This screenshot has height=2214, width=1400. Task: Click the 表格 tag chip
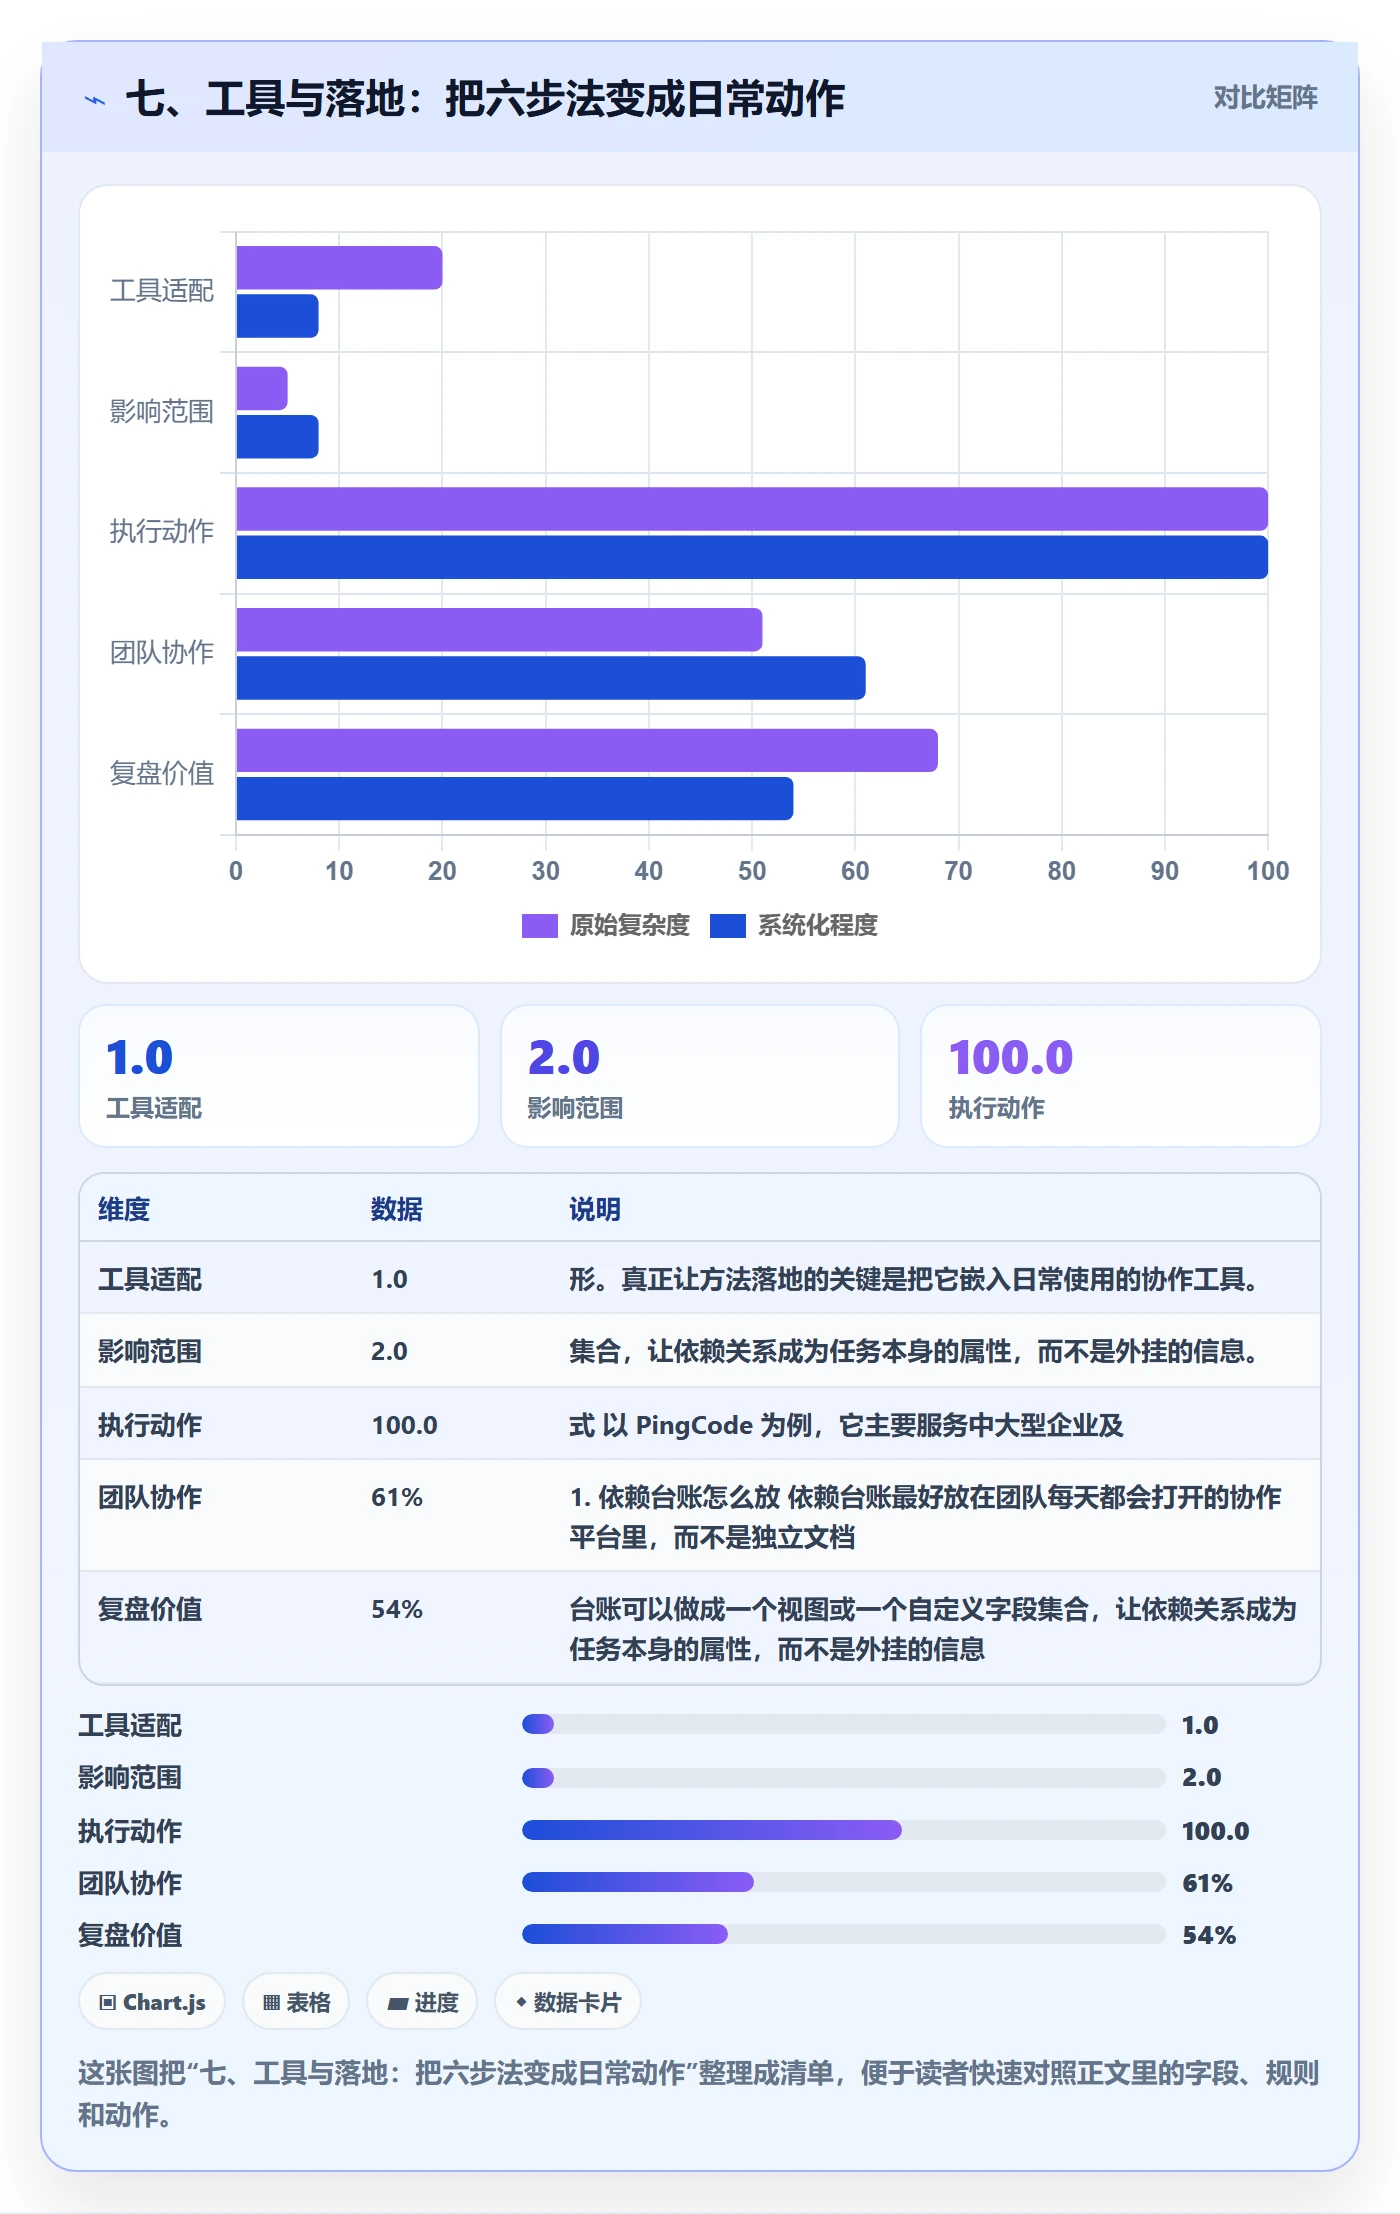click(296, 2002)
